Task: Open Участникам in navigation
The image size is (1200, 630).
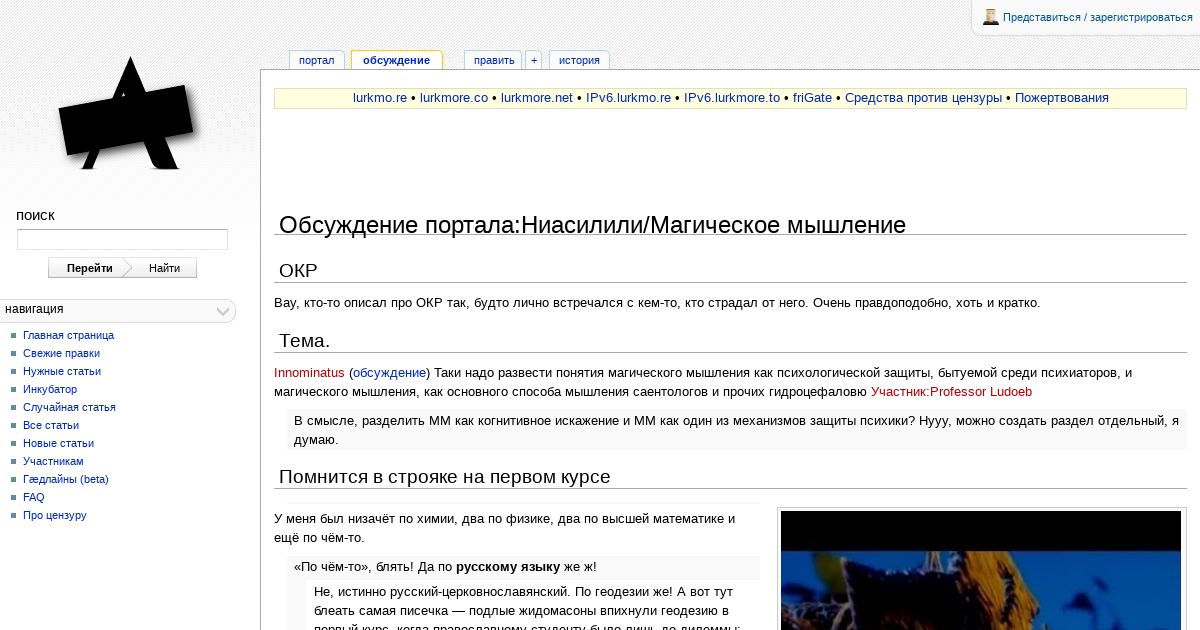Action: click(53, 461)
